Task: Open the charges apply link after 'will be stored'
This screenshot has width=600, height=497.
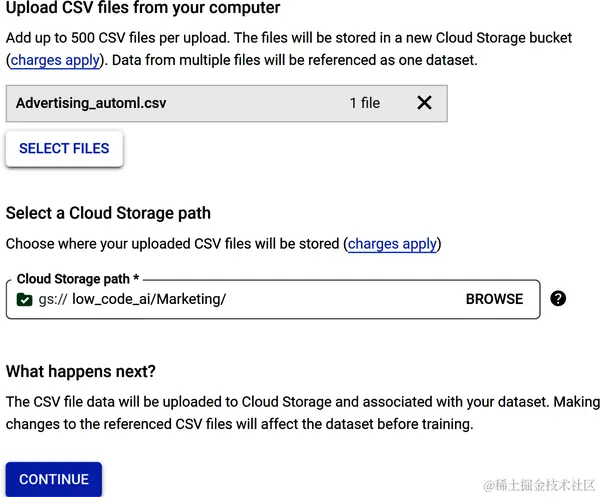Action: click(x=392, y=243)
